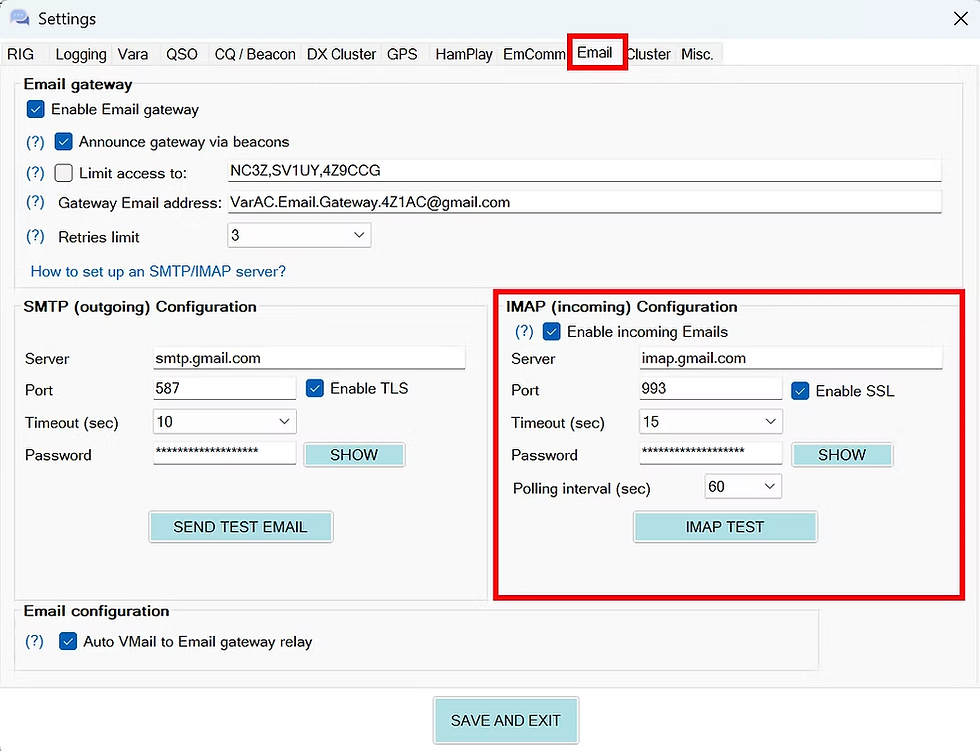This screenshot has height=751, width=980.
Task: Open the Cluster tab
Action: click(x=649, y=54)
